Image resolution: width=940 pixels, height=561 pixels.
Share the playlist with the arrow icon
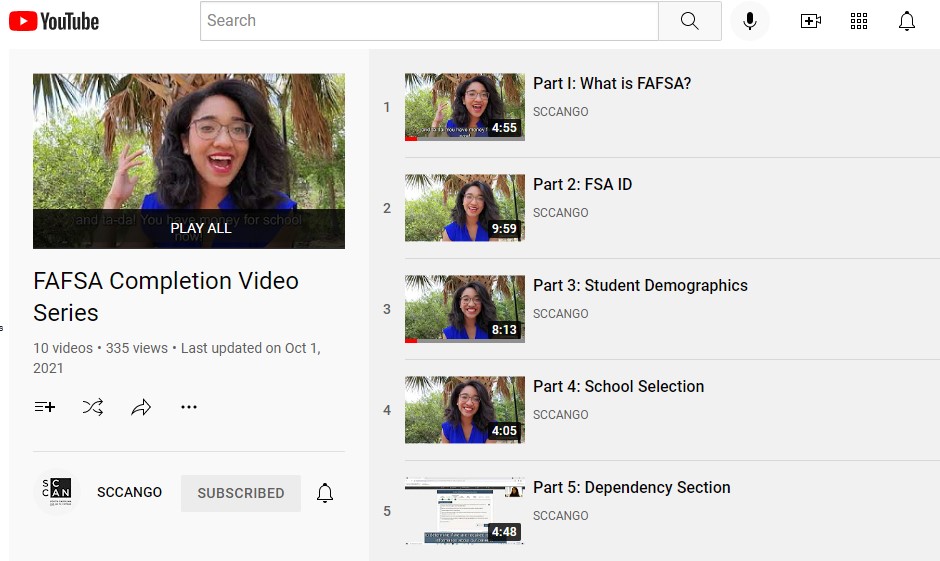coord(141,408)
